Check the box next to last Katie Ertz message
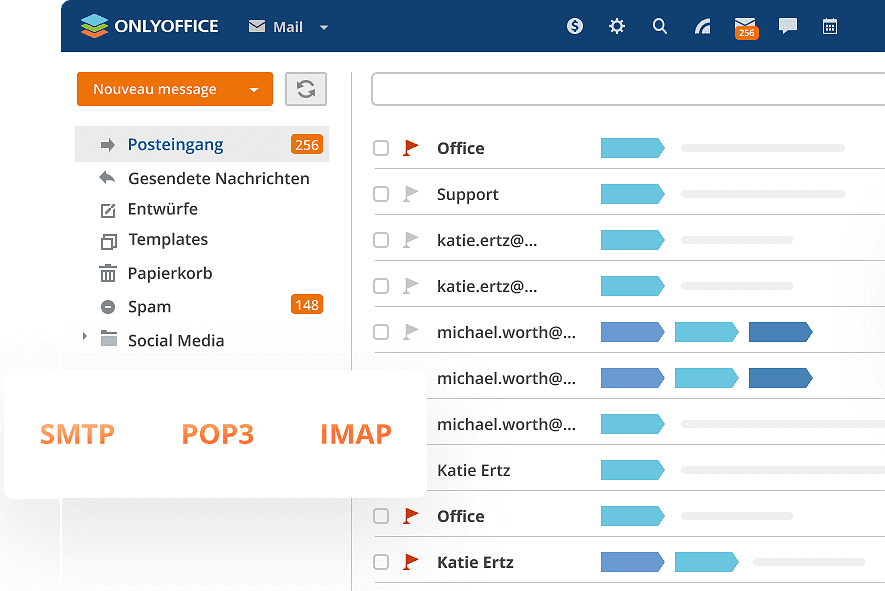This screenshot has height=591, width=885. click(x=381, y=562)
